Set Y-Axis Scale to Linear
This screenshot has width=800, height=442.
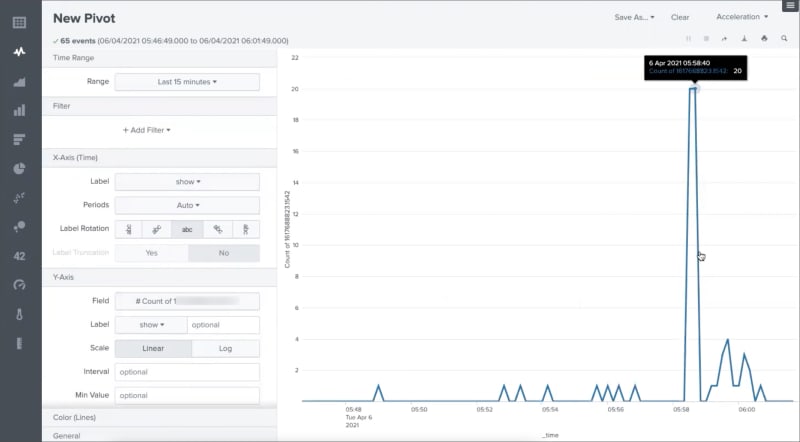tap(153, 348)
